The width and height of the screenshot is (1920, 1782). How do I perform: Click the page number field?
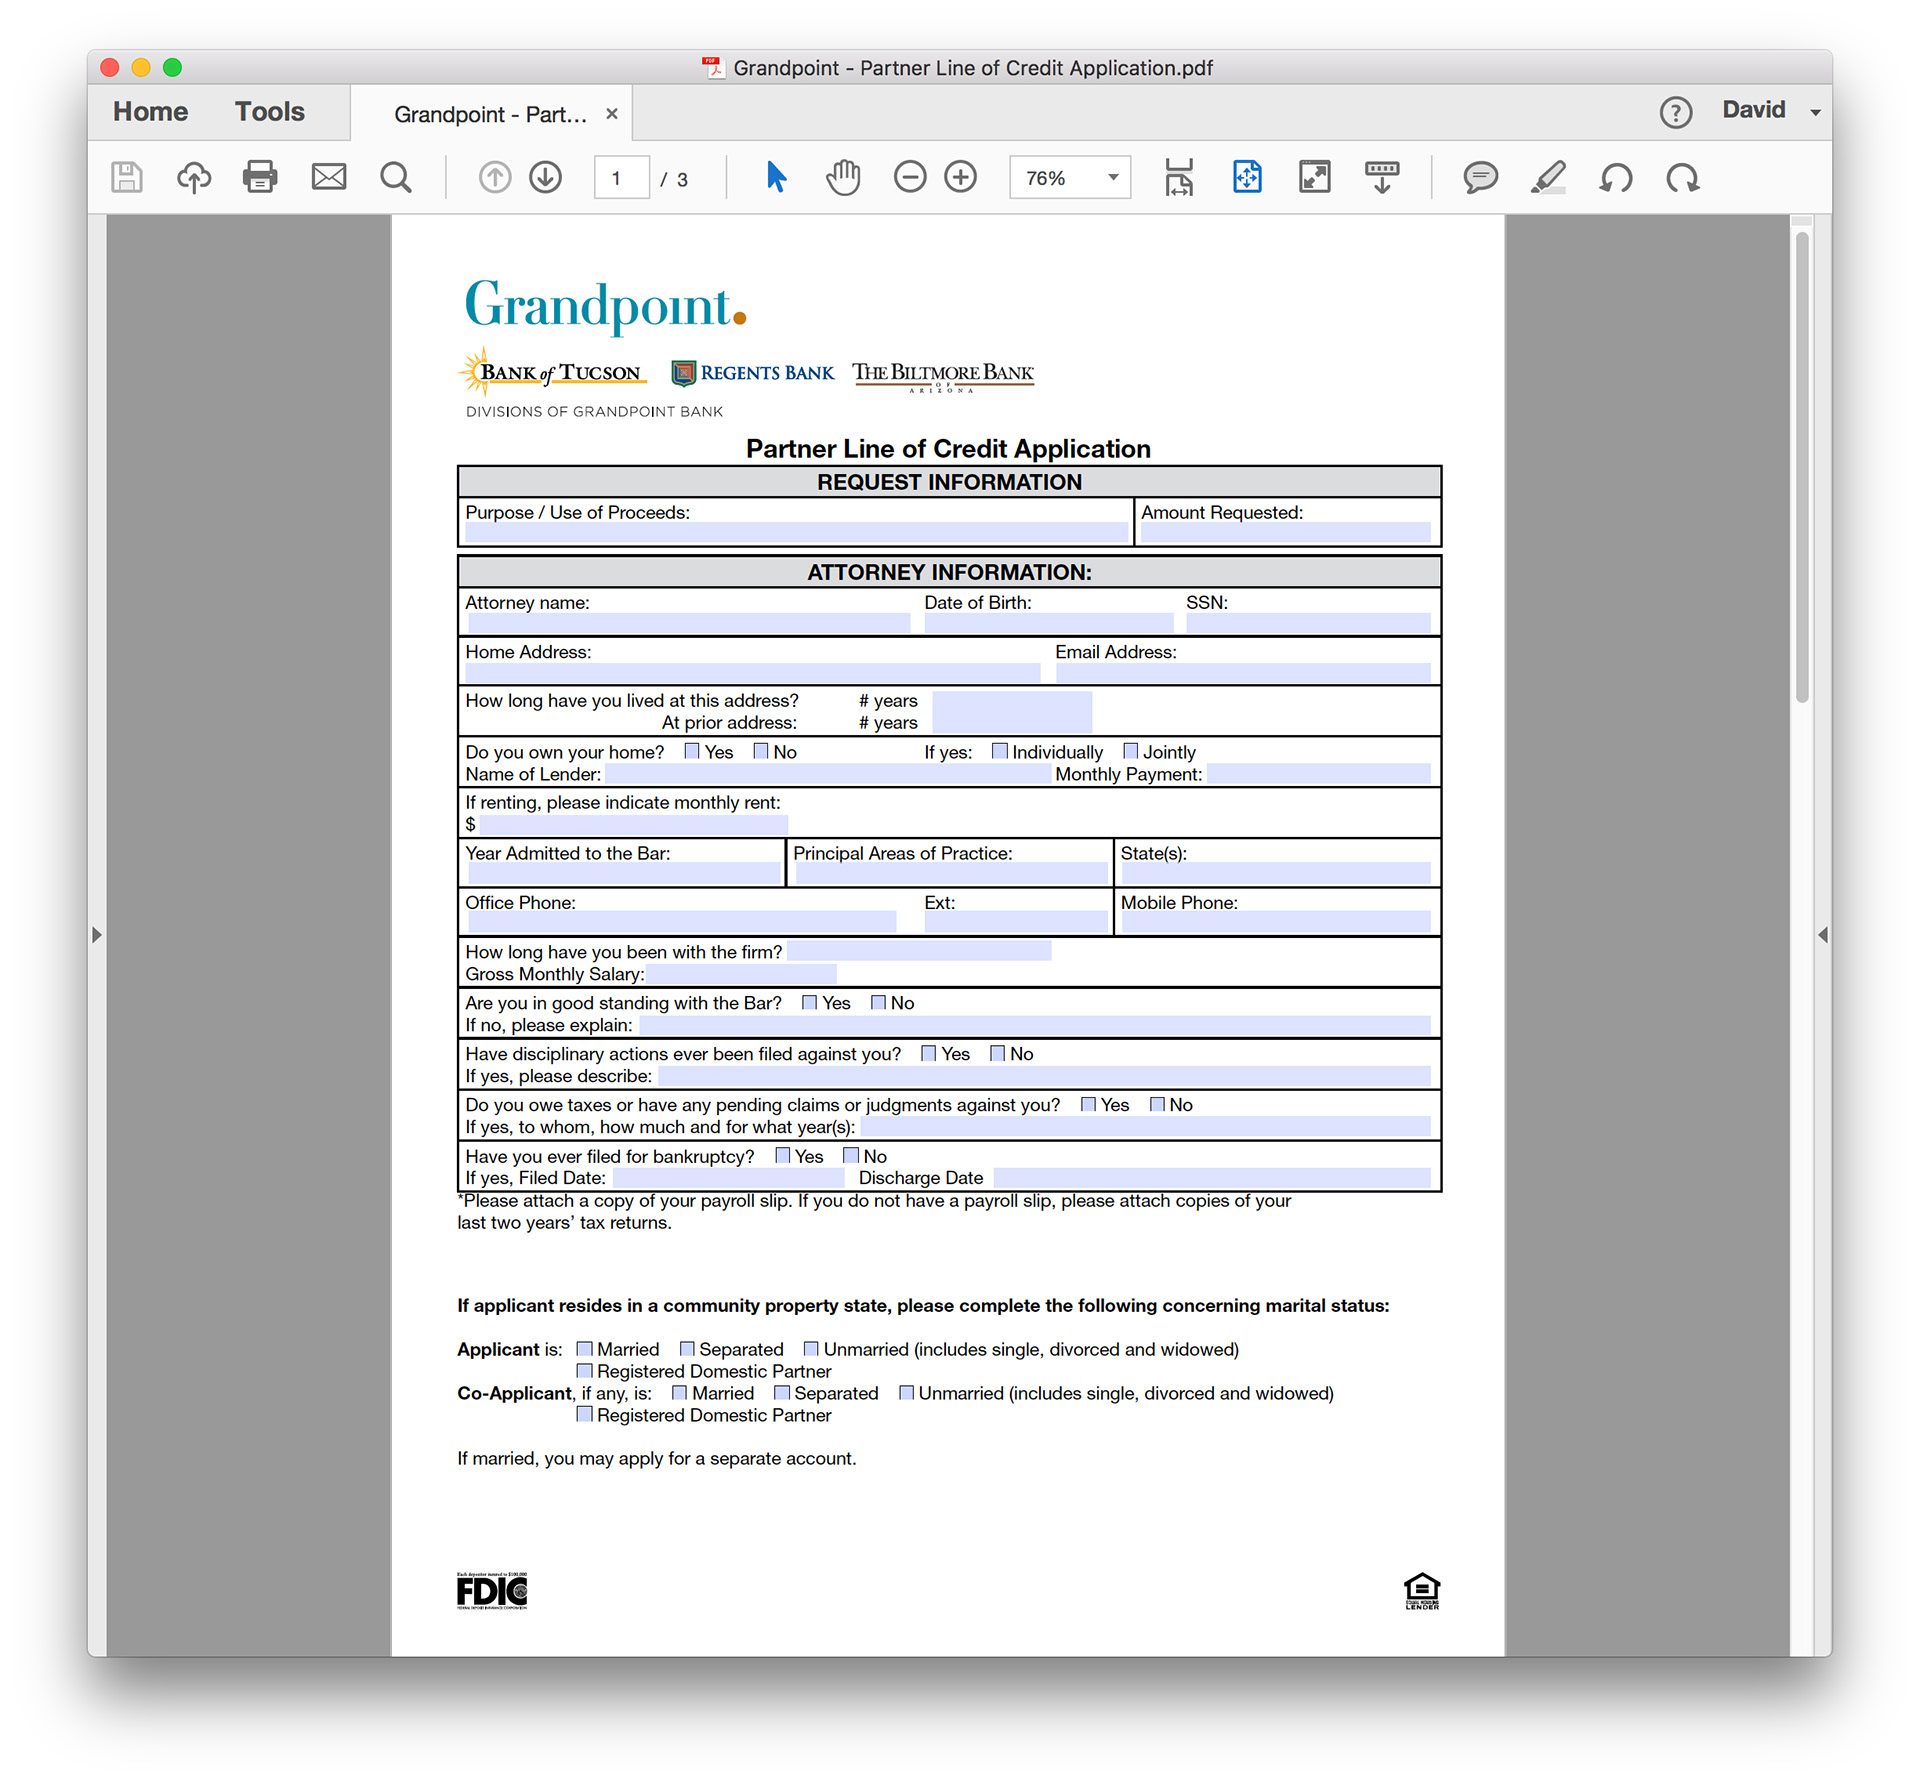click(621, 178)
